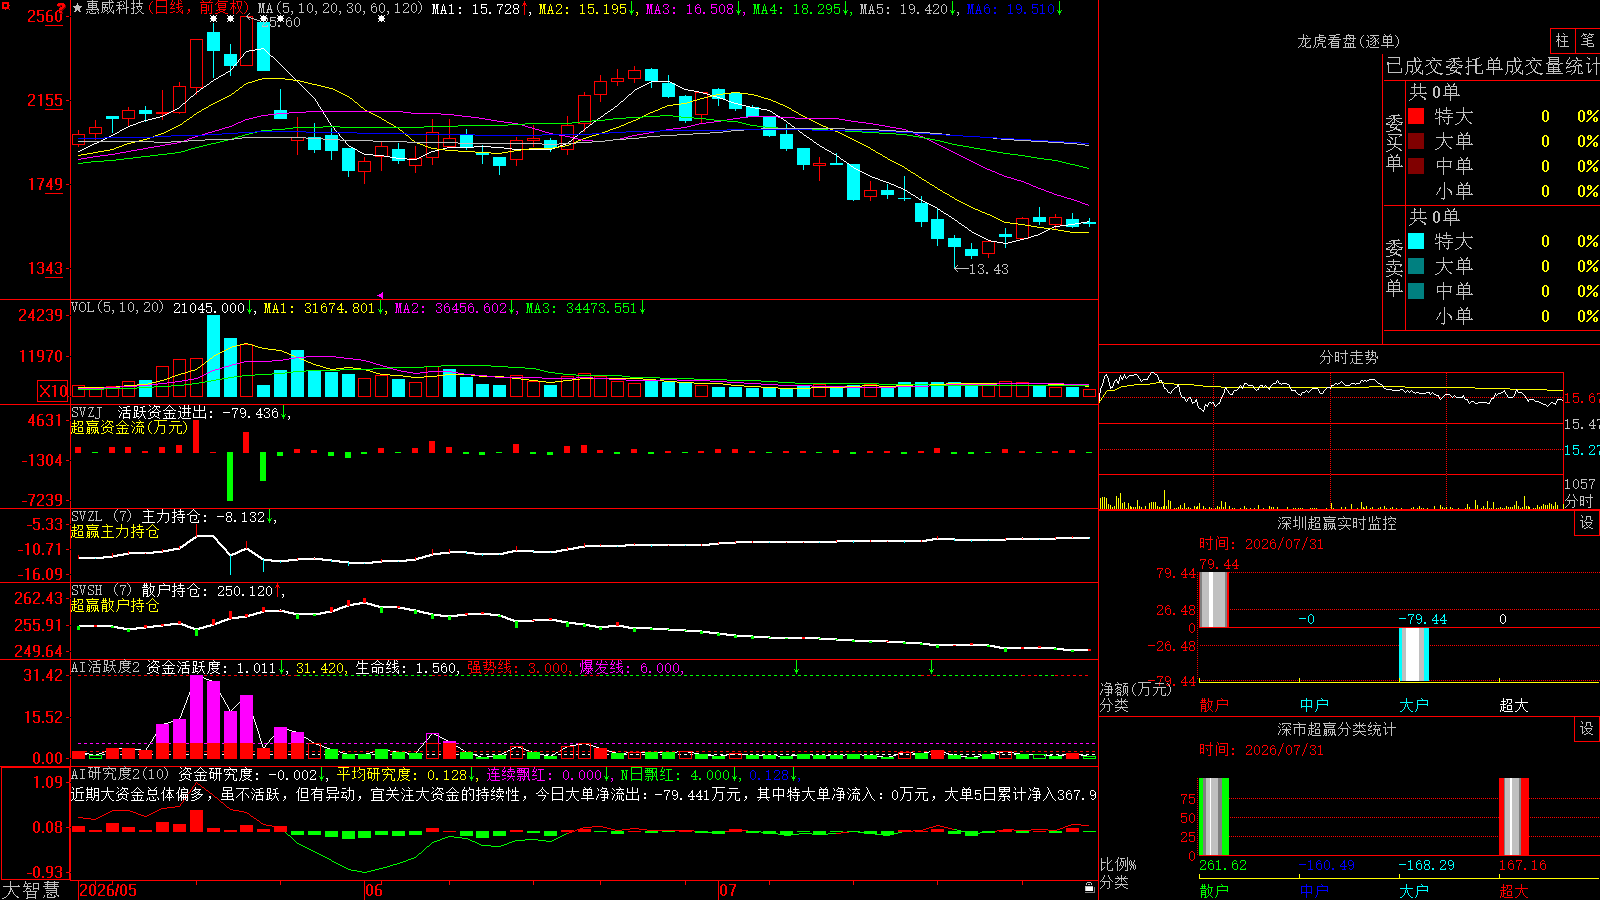Viewport: 1600px width, 900px height.
Task: Click the 167.16 value in 深市超赢分类统计
Action: (1523, 865)
